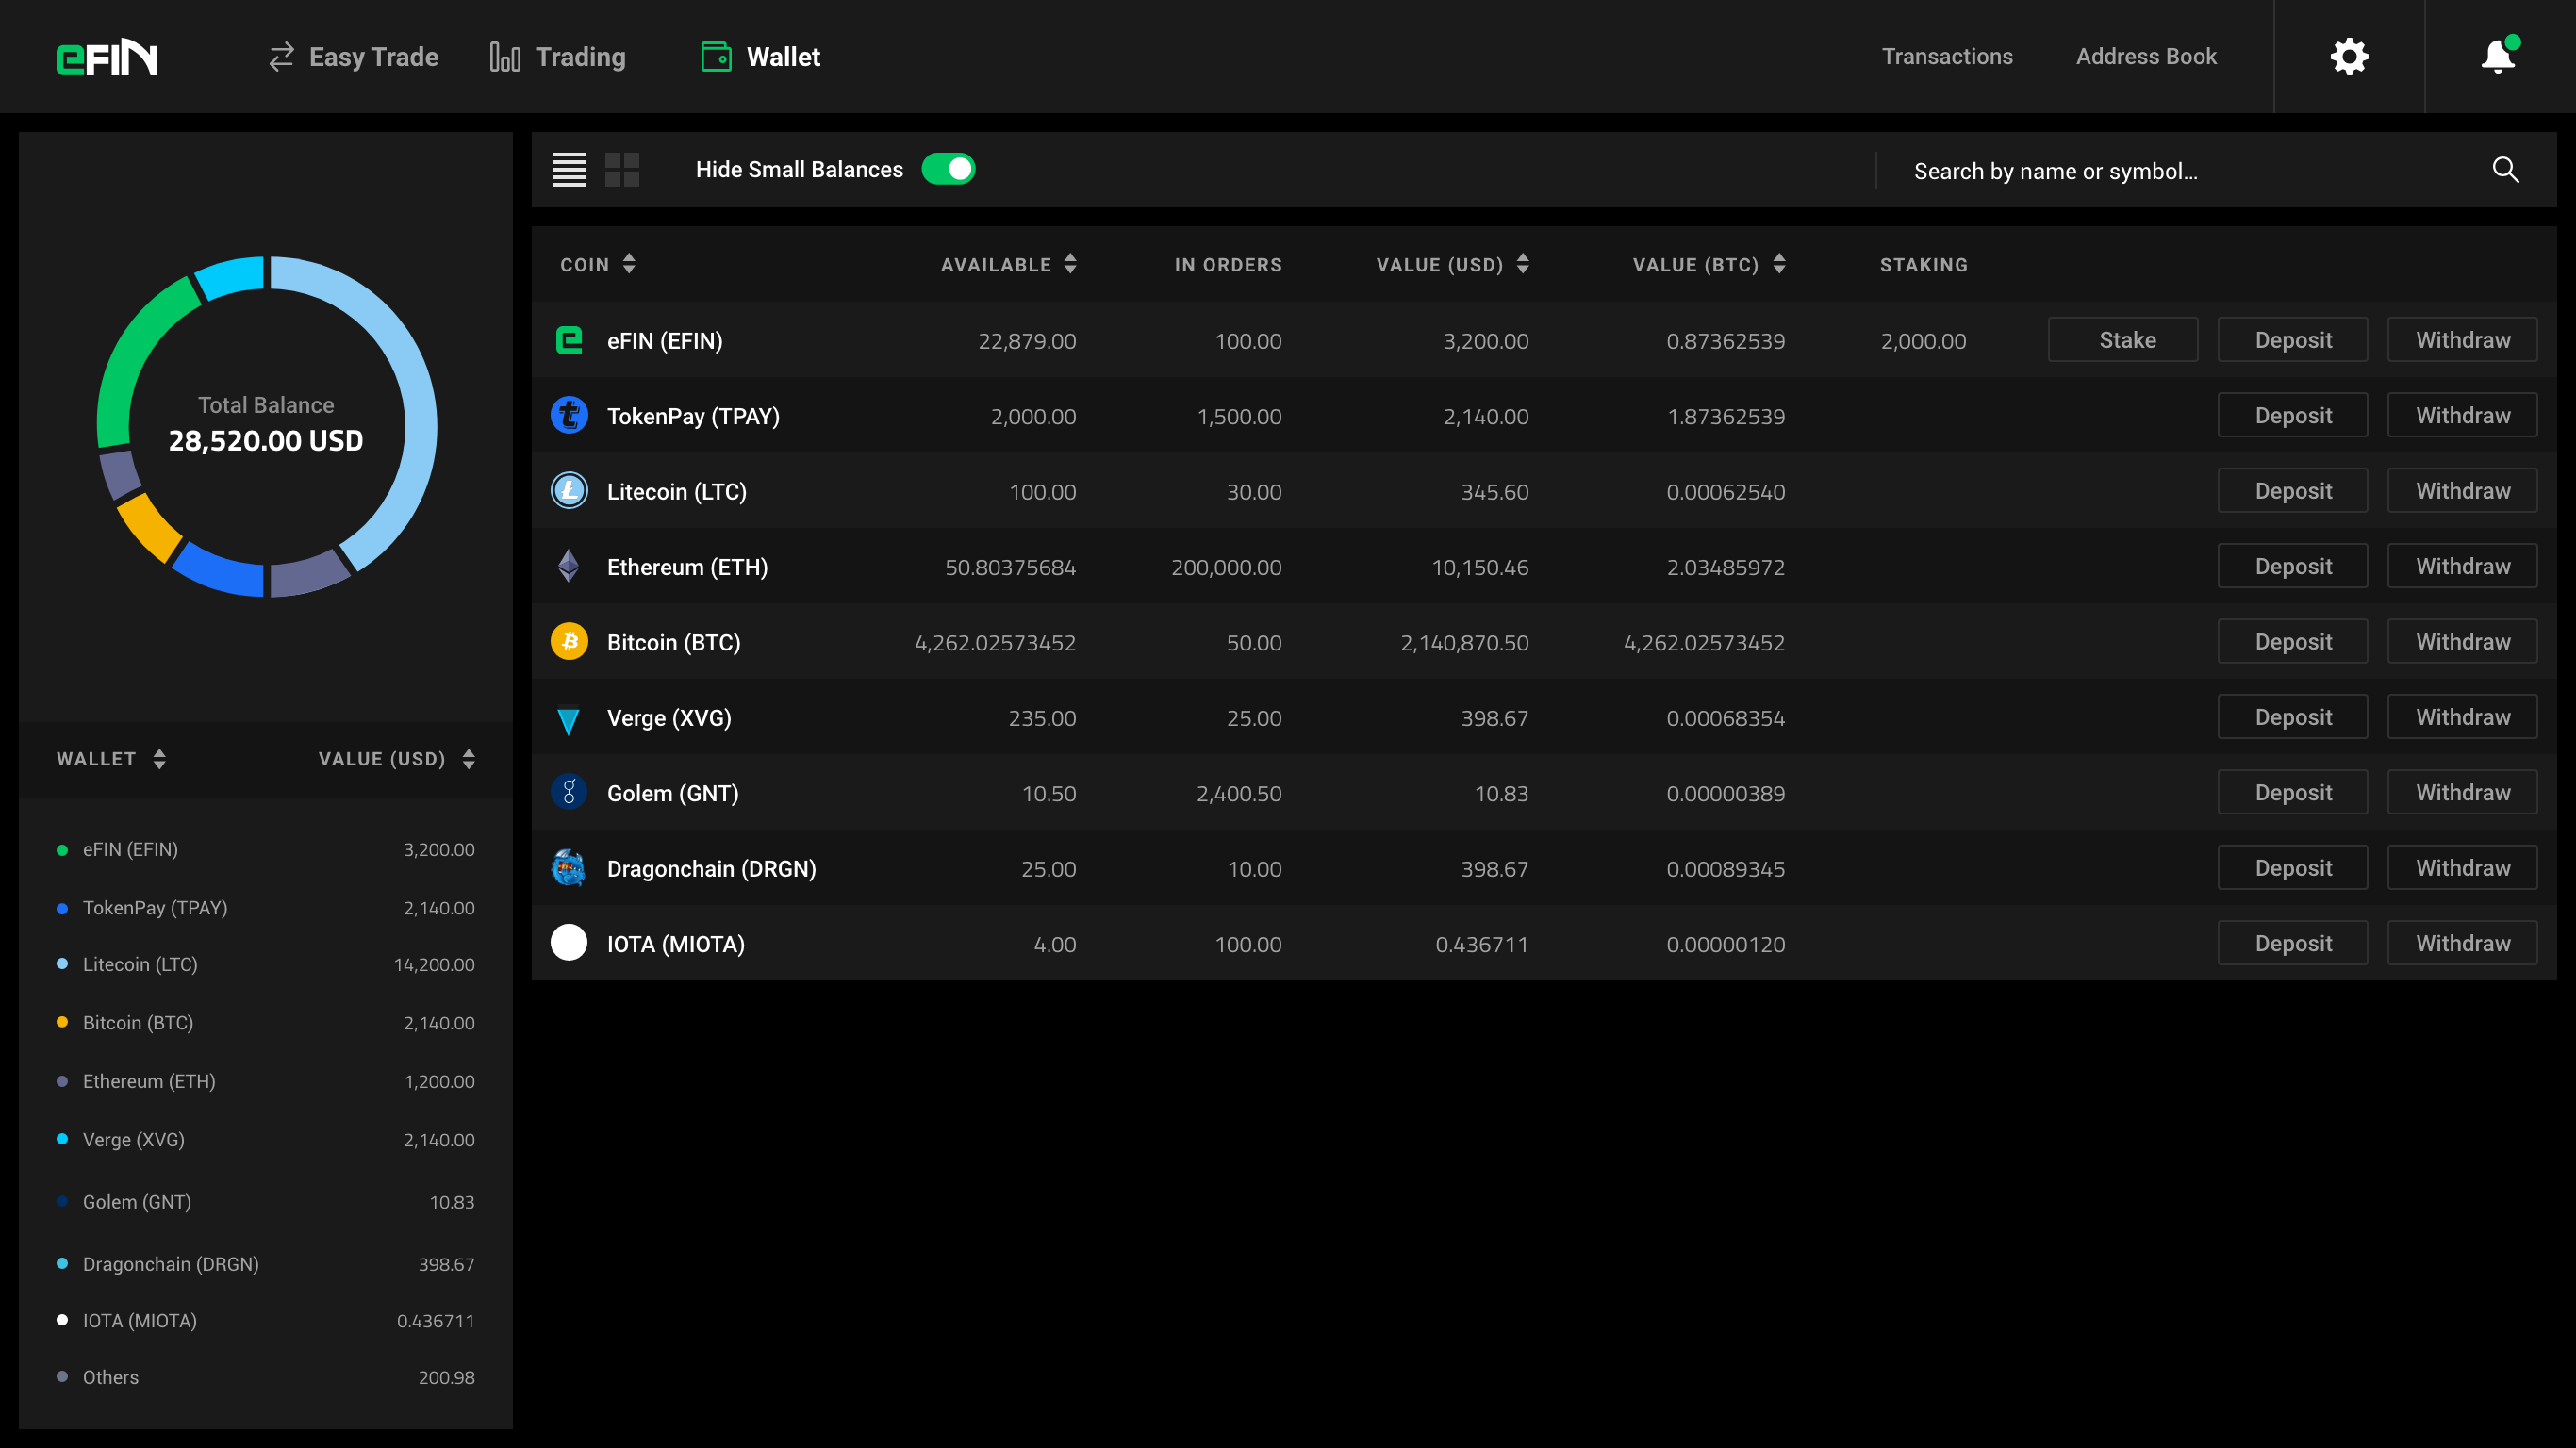Click the TokenPay coin icon
The height and width of the screenshot is (1448, 2576).
[569, 415]
